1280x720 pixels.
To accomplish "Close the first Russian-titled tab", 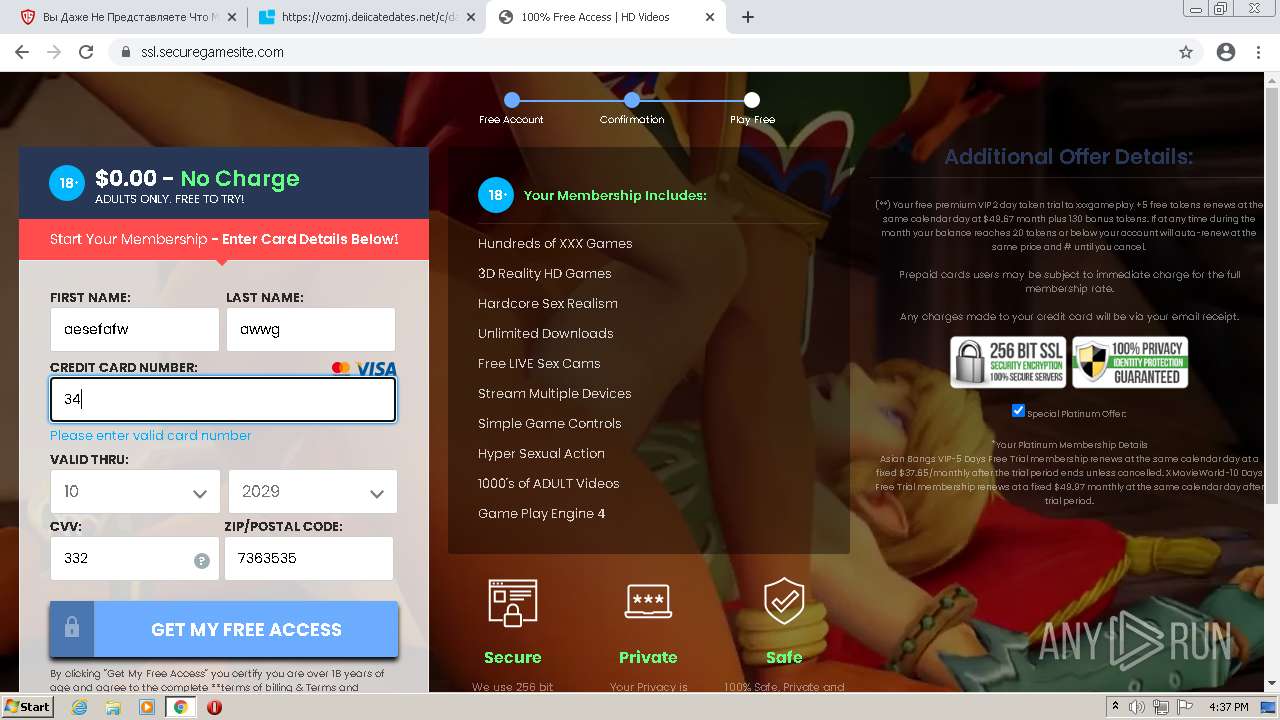I will [232, 17].
